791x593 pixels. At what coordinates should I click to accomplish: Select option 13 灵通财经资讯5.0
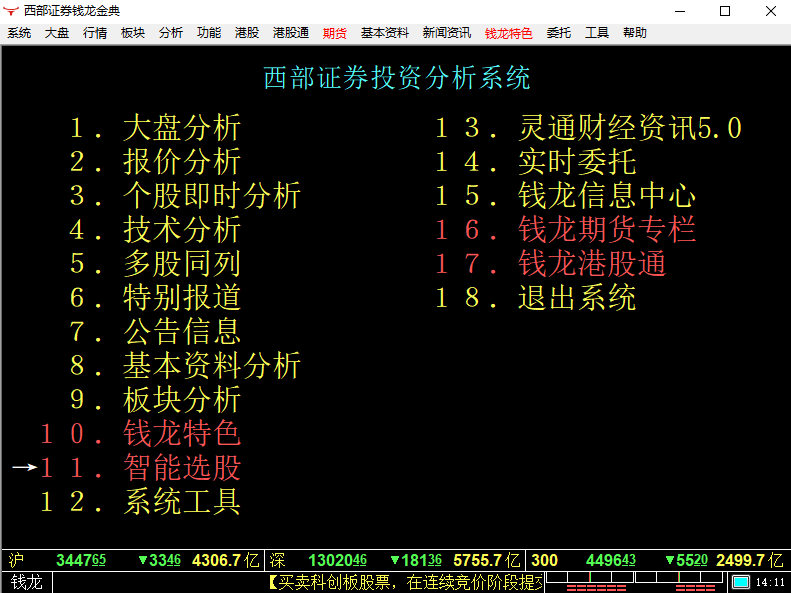pyautogui.click(x=588, y=127)
